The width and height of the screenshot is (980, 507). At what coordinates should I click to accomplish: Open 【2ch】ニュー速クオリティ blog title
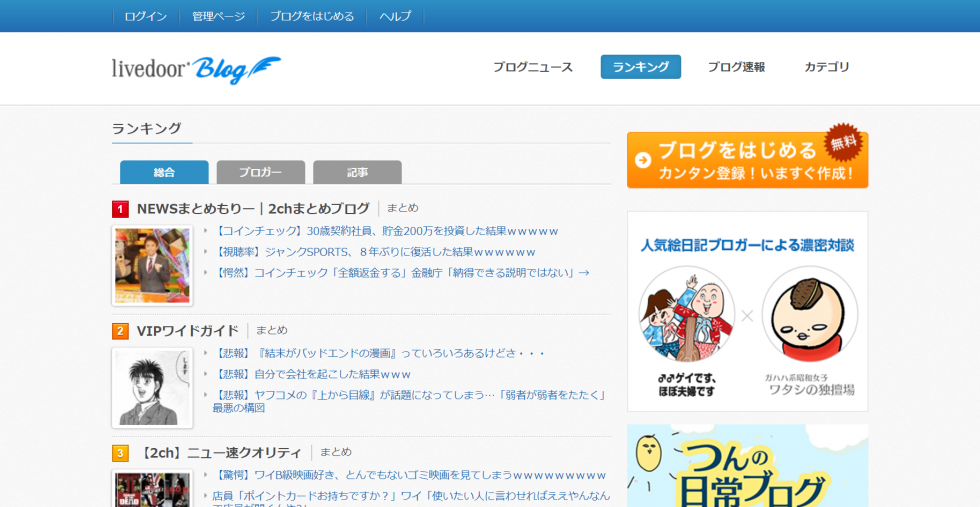[219, 453]
